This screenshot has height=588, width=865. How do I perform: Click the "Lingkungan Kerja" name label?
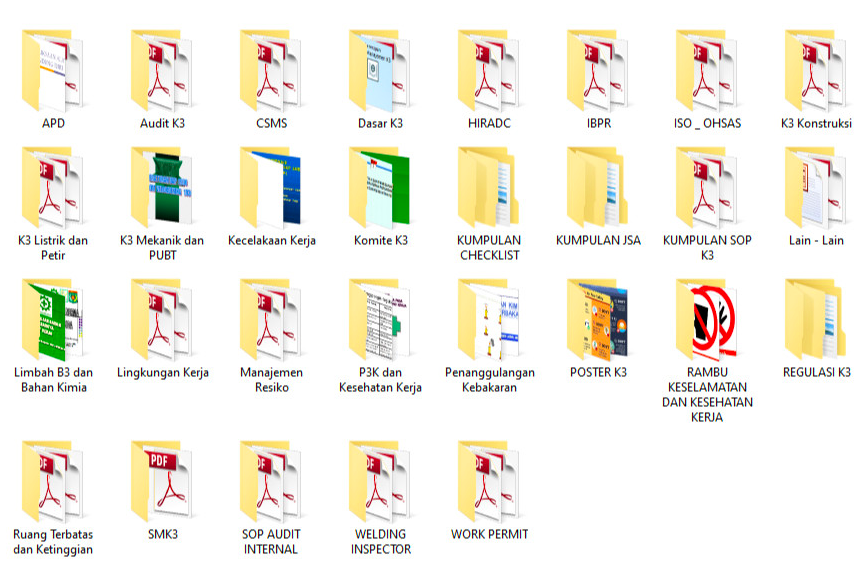[x=163, y=373]
